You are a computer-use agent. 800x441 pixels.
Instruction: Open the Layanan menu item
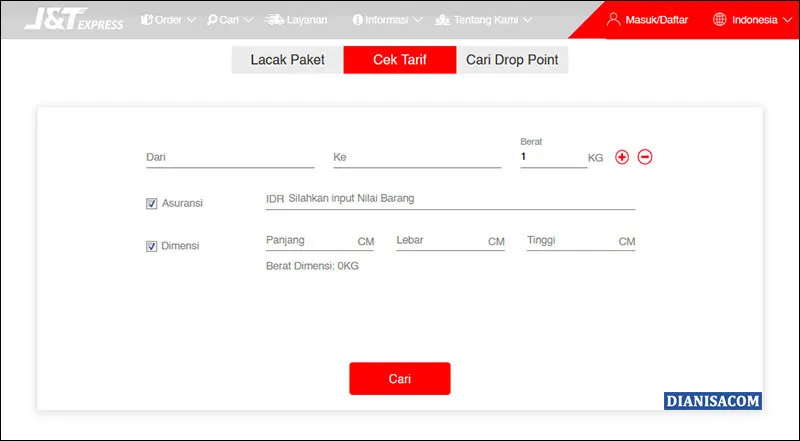click(x=307, y=20)
